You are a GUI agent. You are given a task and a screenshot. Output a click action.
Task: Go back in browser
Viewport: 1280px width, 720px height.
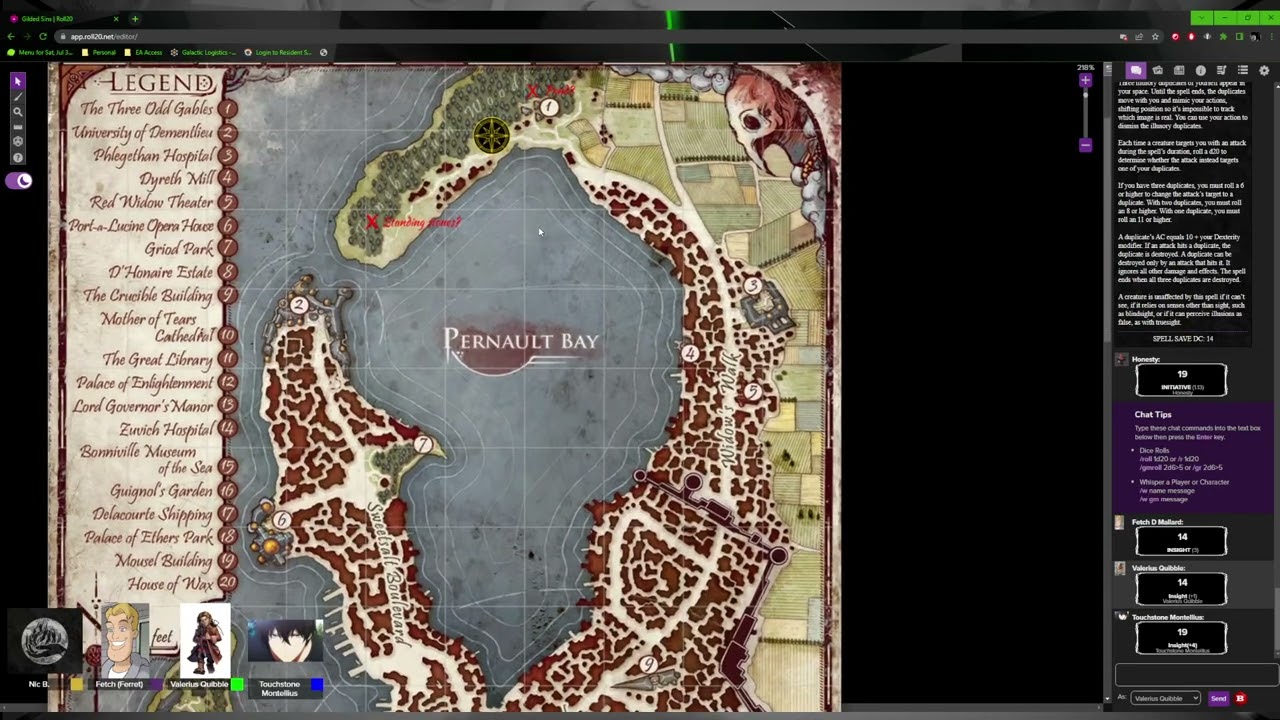(11, 36)
